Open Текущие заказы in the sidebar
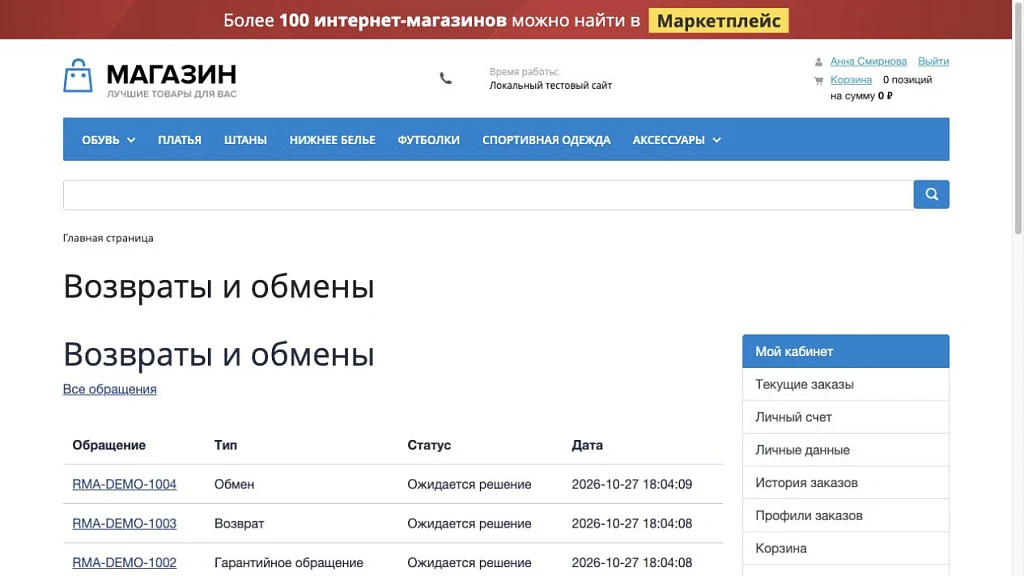Image resolution: width=1024 pixels, height=576 pixels. tap(846, 385)
